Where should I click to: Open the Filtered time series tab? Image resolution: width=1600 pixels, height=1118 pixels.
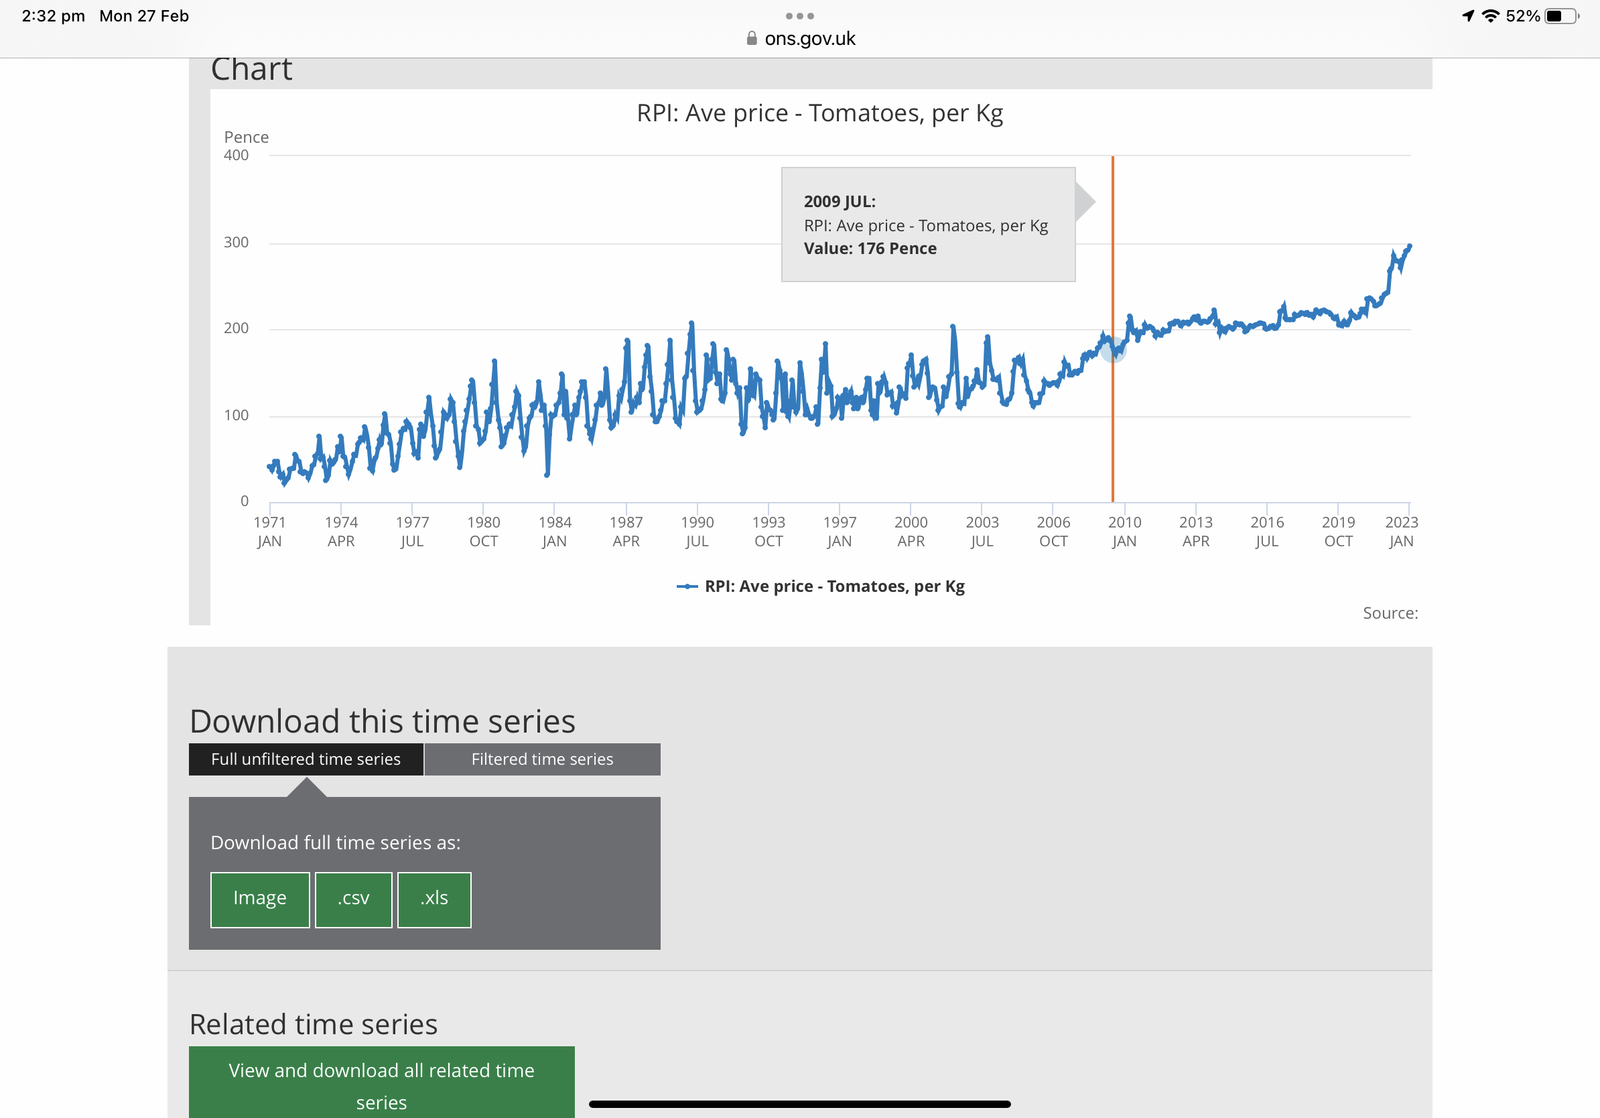point(542,759)
